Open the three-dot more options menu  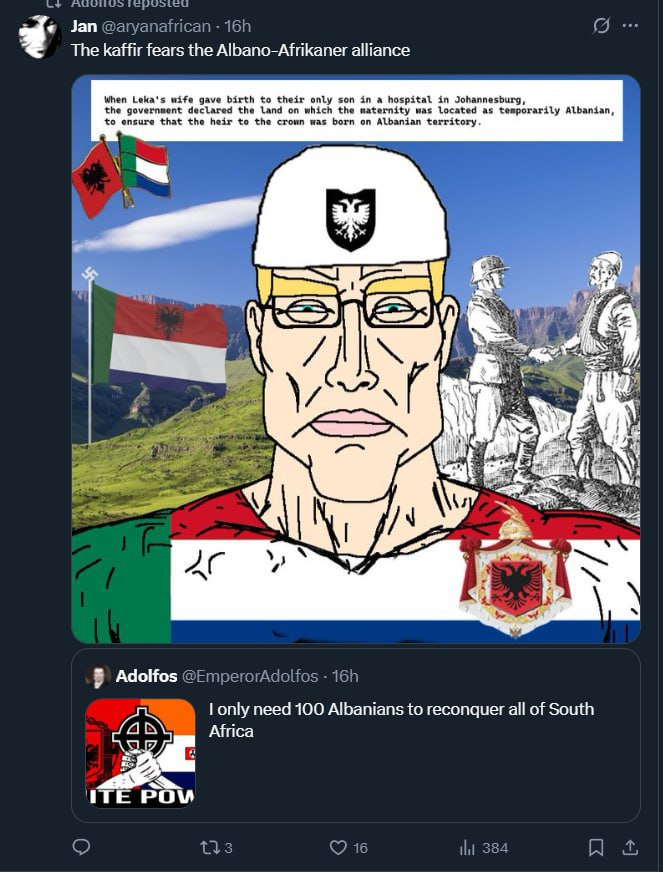pyautogui.click(x=630, y=26)
